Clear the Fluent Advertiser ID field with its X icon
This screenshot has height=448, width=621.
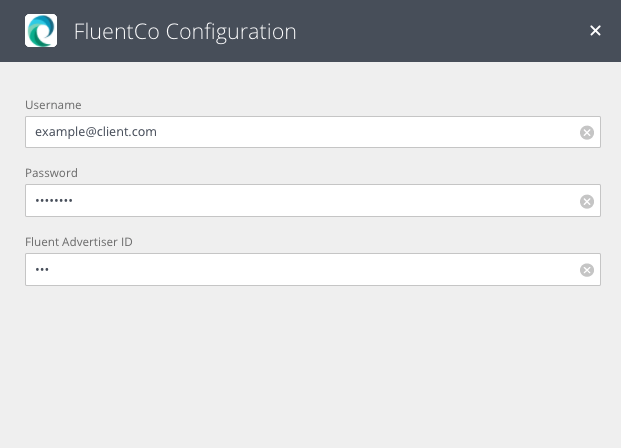pos(587,270)
